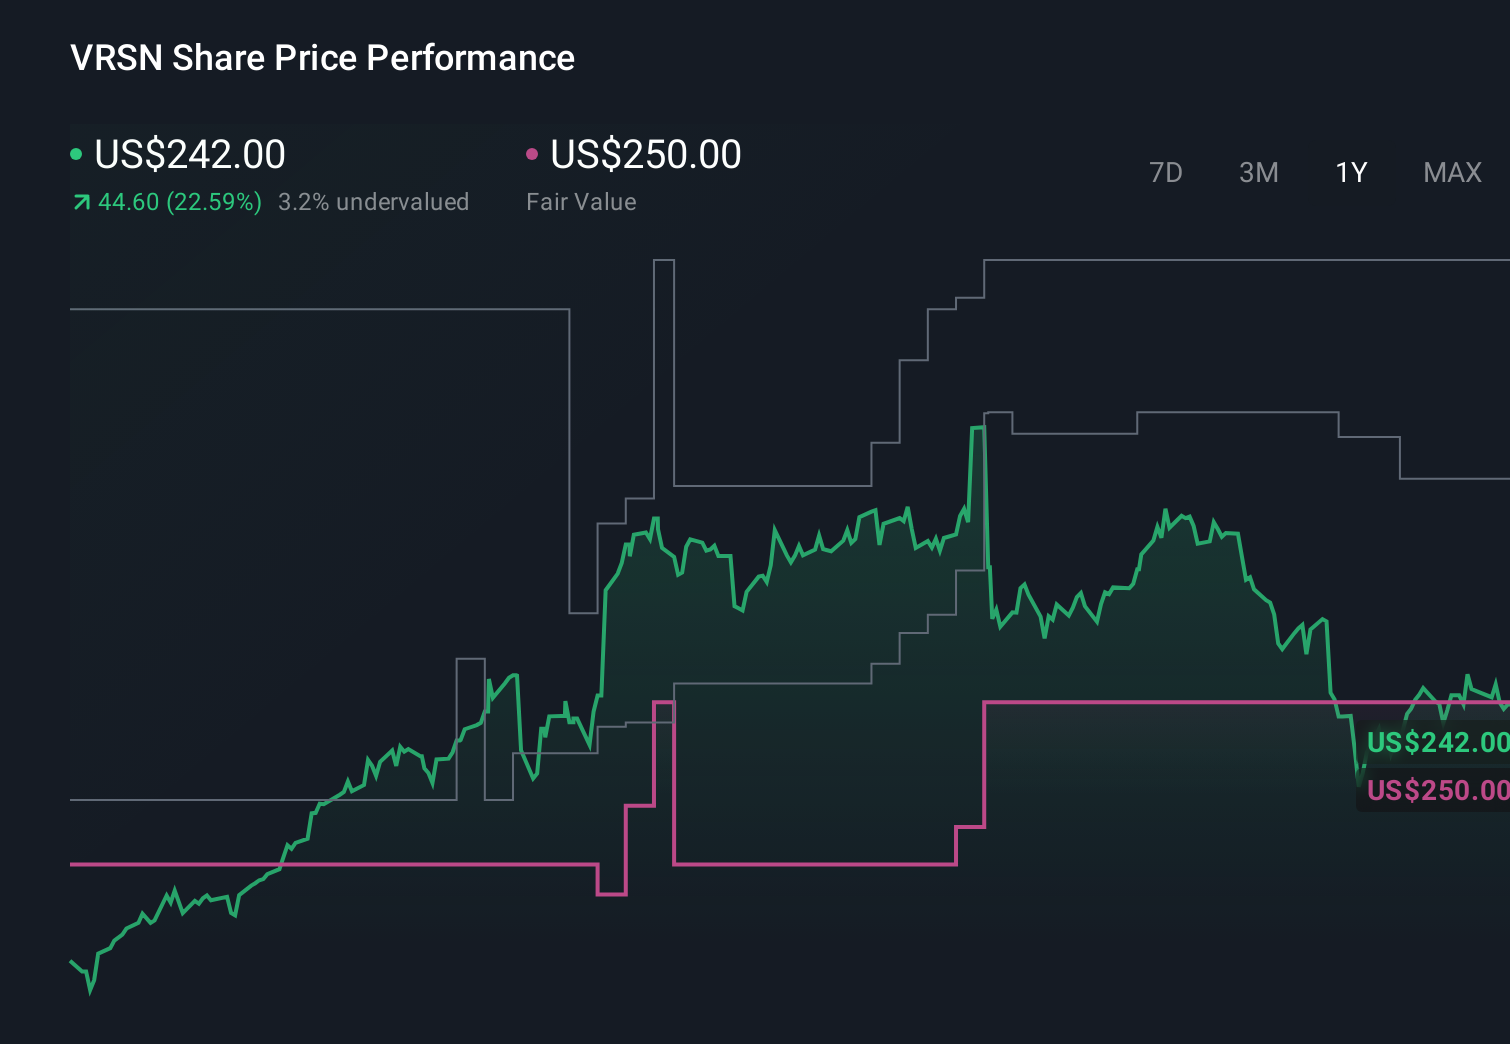
Task: Switch to the 3M time range
Action: pyautogui.click(x=1258, y=172)
